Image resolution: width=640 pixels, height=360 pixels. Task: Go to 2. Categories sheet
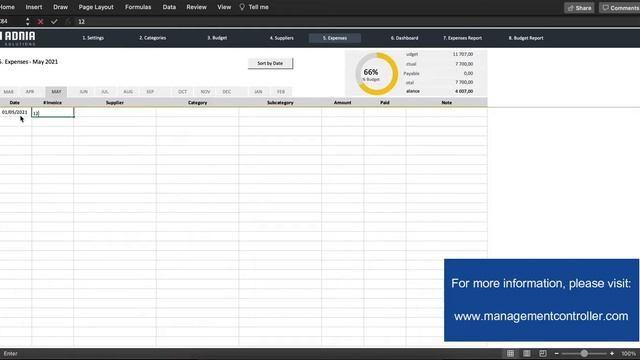[x=153, y=38]
